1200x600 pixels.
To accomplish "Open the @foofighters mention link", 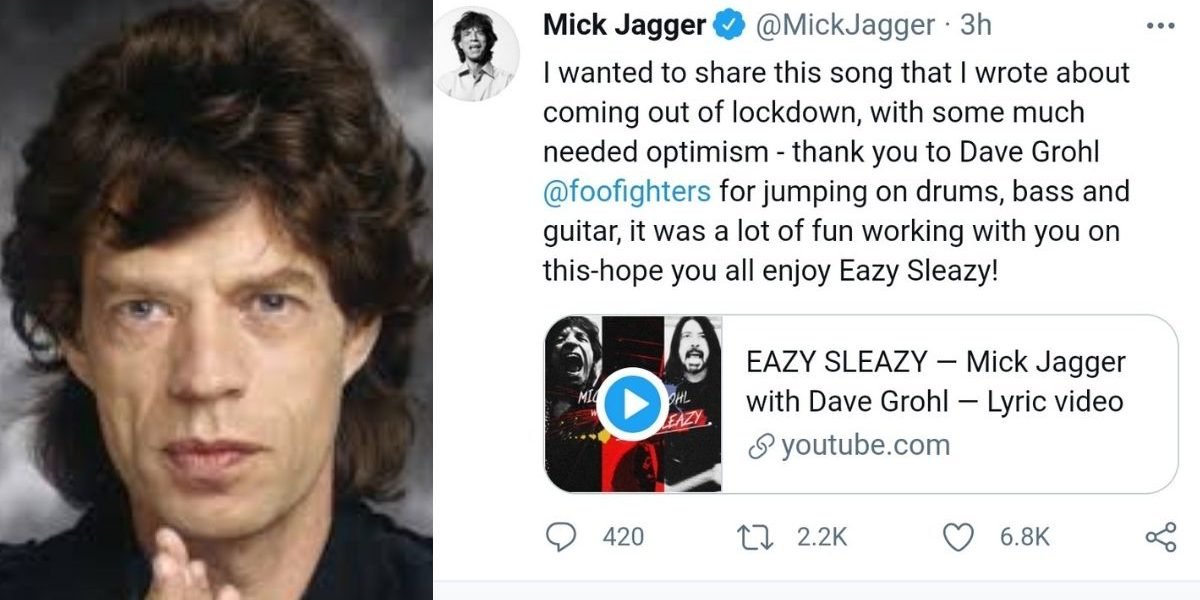I will (x=627, y=190).
